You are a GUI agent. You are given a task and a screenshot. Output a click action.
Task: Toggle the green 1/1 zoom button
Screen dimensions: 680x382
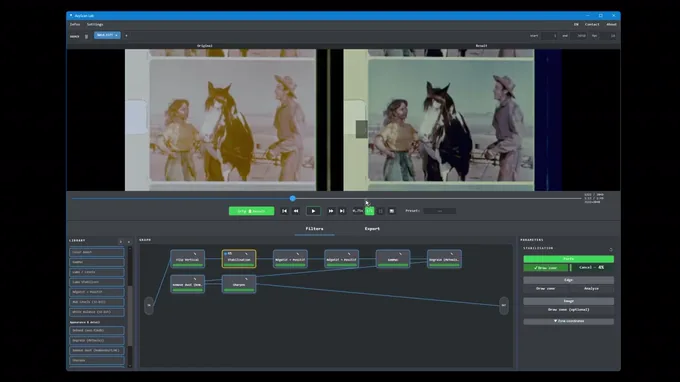pyautogui.click(x=369, y=211)
